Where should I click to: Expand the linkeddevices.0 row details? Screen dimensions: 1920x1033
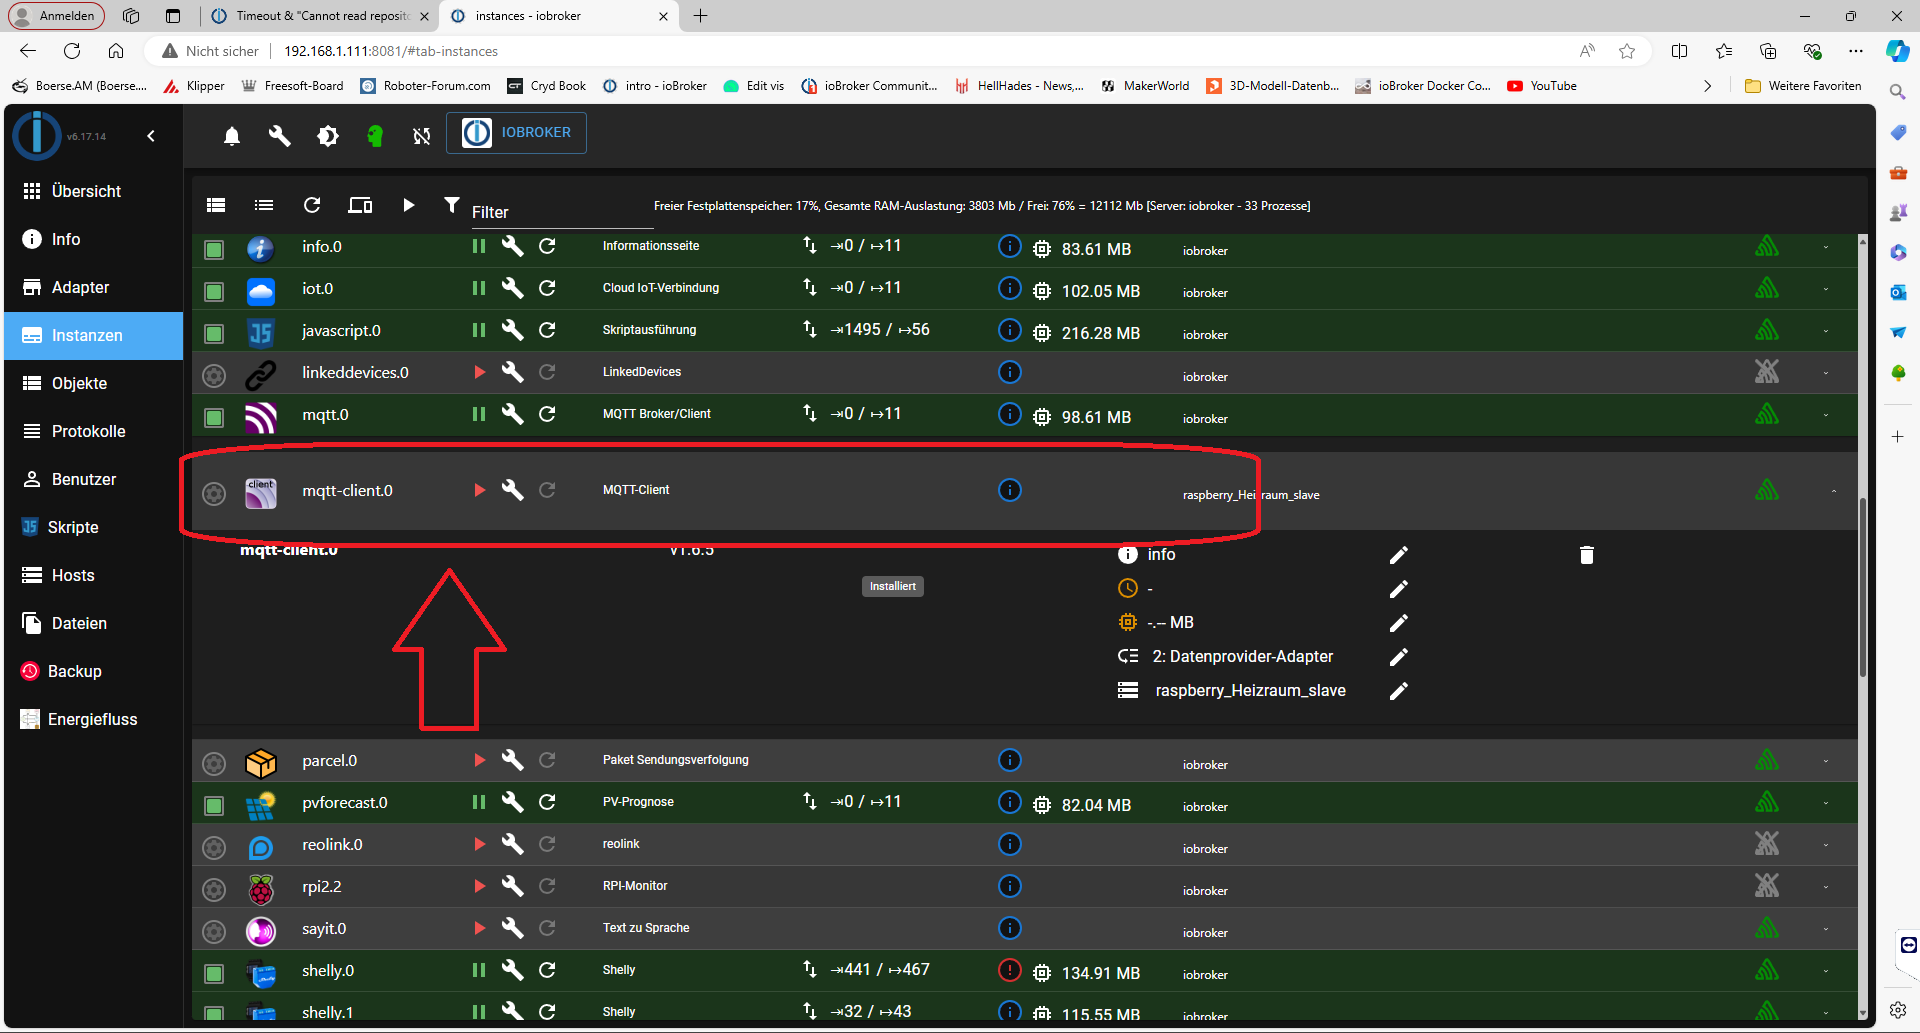click(x=1826, y=373)
